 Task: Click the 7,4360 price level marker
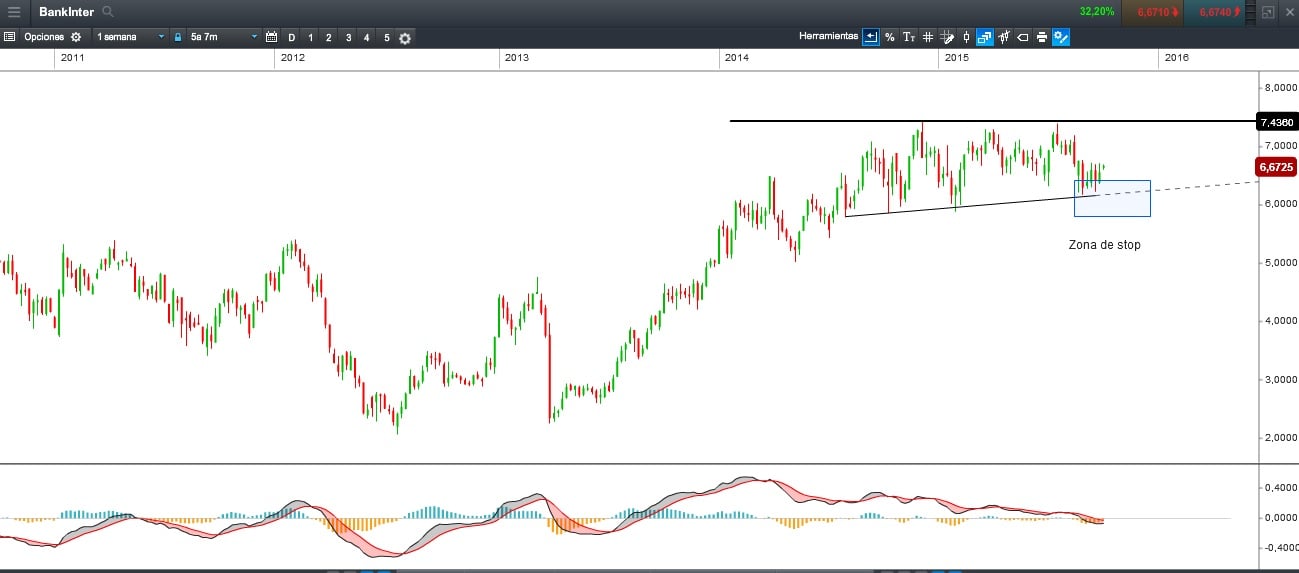click(1276, 122)
